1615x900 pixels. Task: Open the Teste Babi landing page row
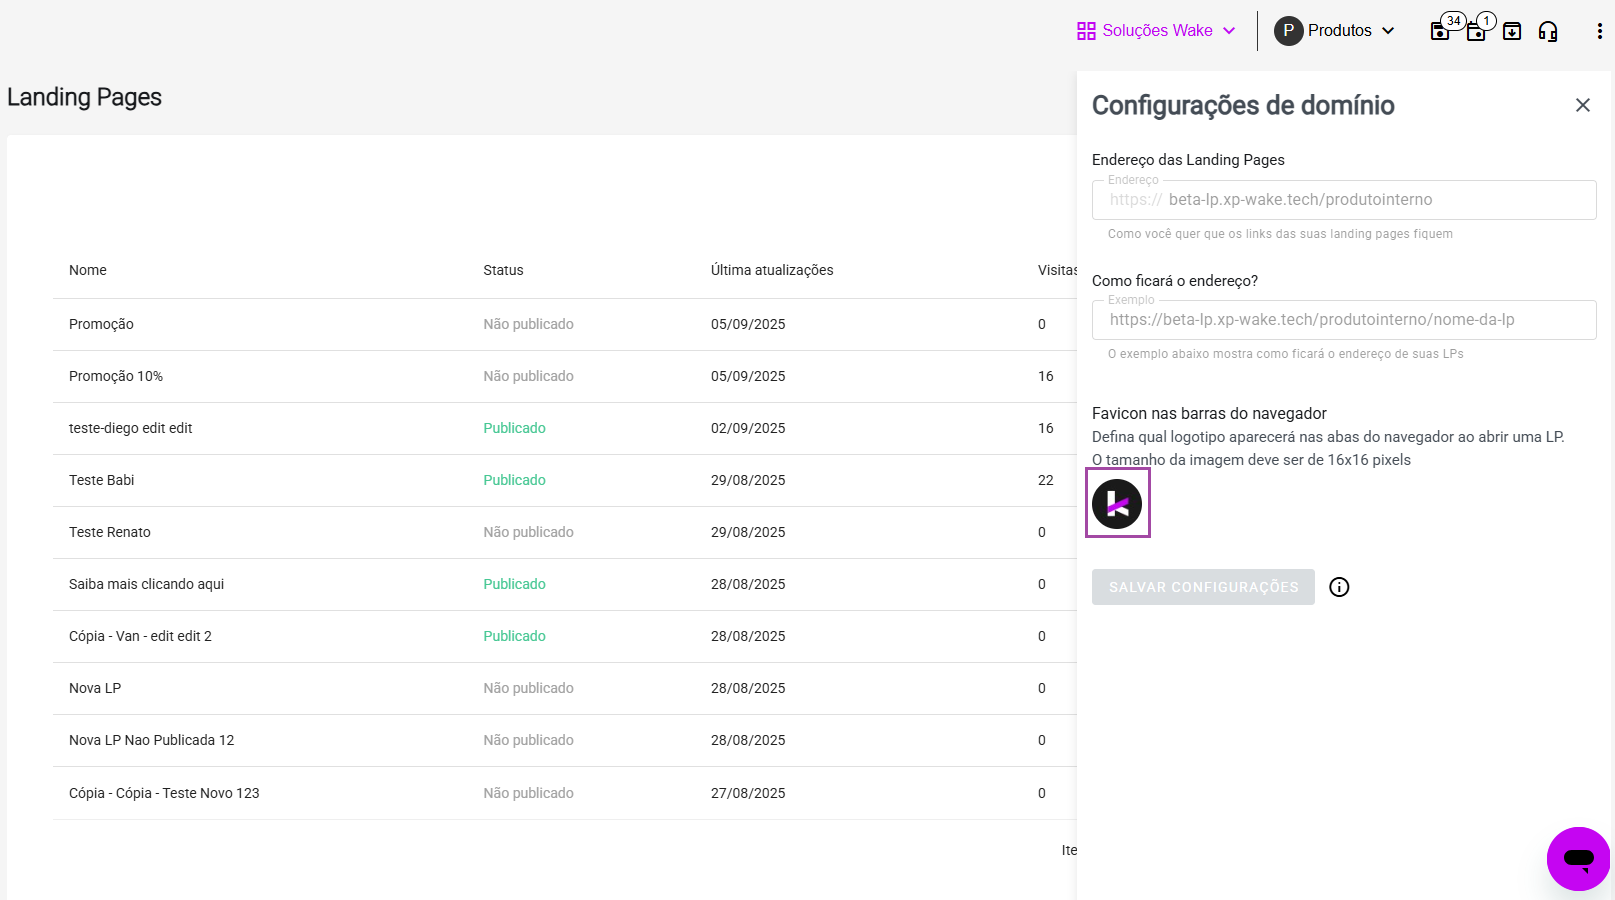pos(102,480)
